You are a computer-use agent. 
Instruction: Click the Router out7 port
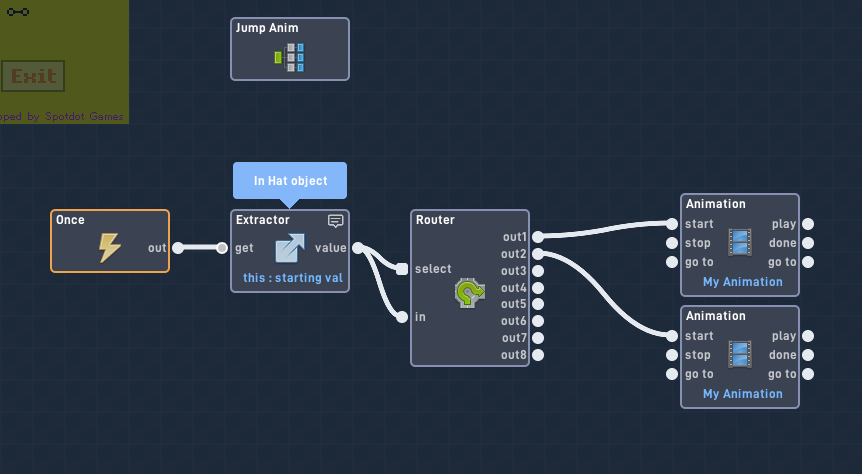[x=538, y=338]
